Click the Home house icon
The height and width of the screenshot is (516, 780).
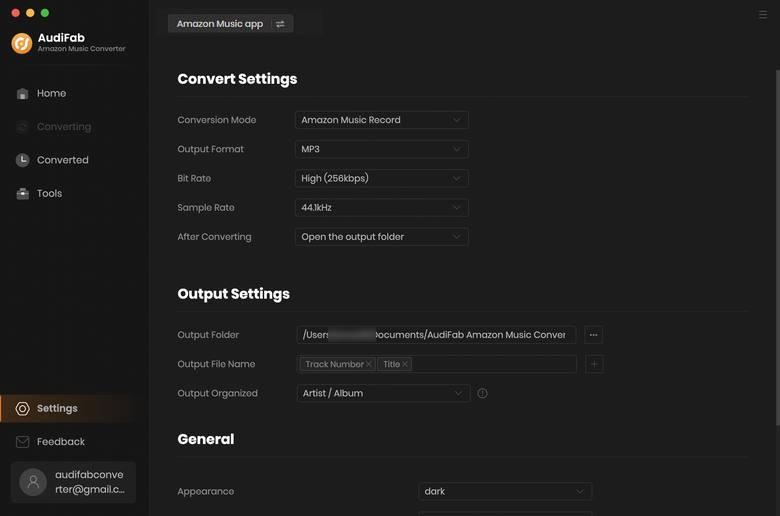[22, 94]
